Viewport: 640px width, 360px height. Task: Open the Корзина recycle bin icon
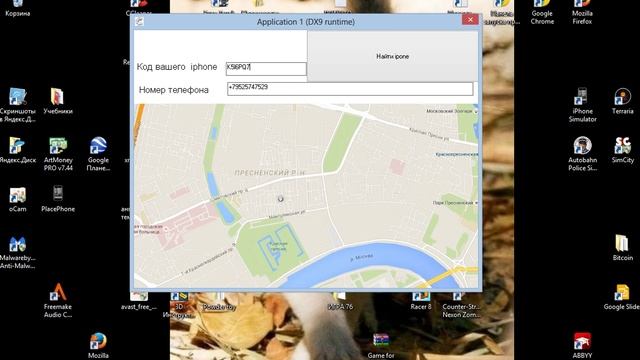coord(17,8)
